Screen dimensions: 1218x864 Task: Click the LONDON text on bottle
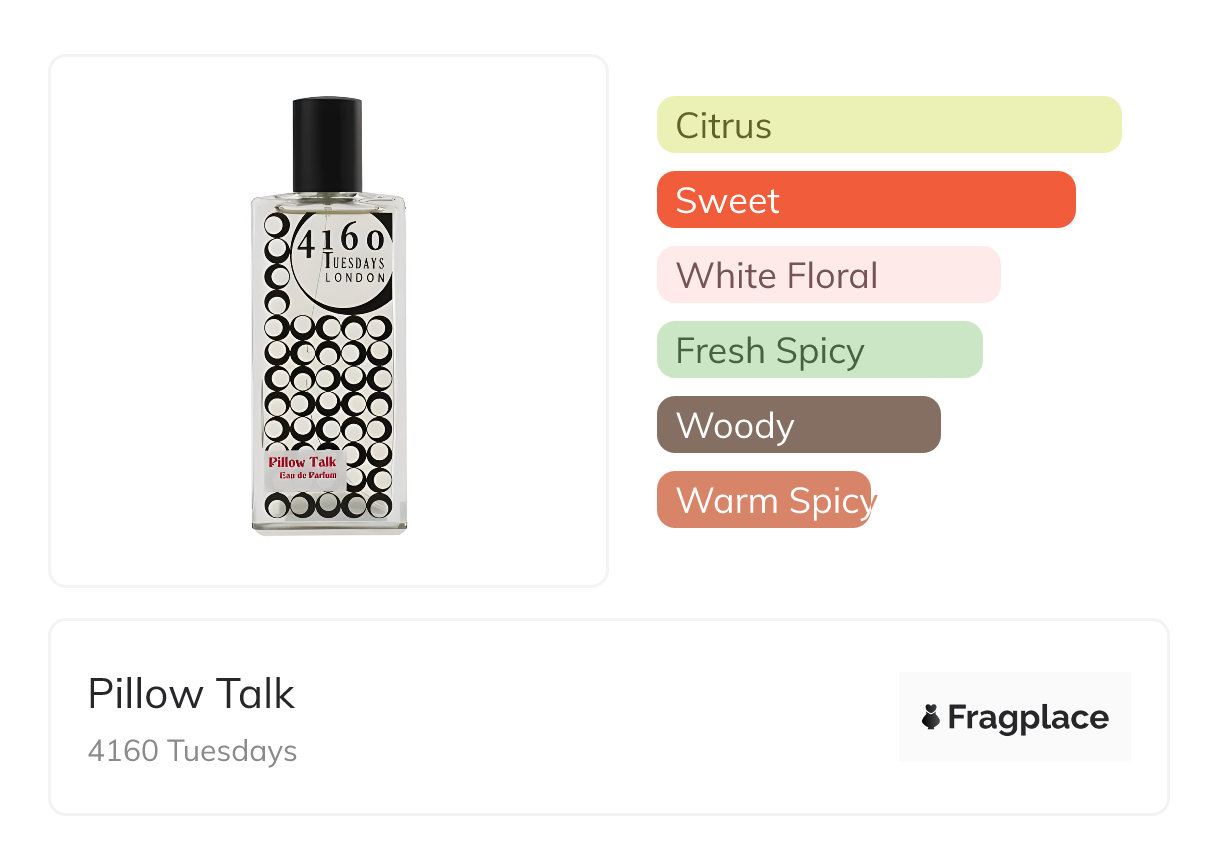(x=356, y=277)
